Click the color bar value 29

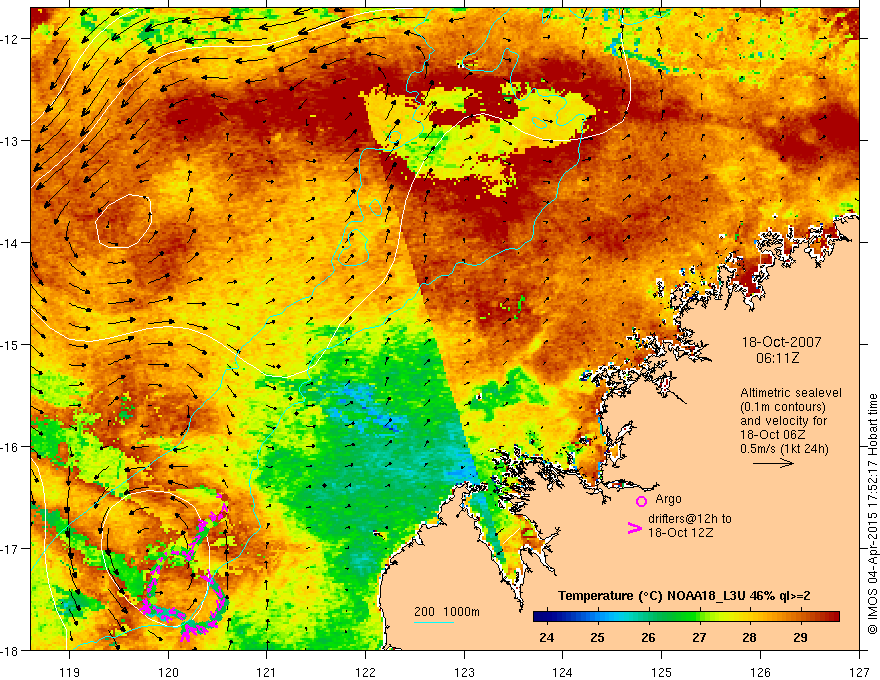pos(800,637)
